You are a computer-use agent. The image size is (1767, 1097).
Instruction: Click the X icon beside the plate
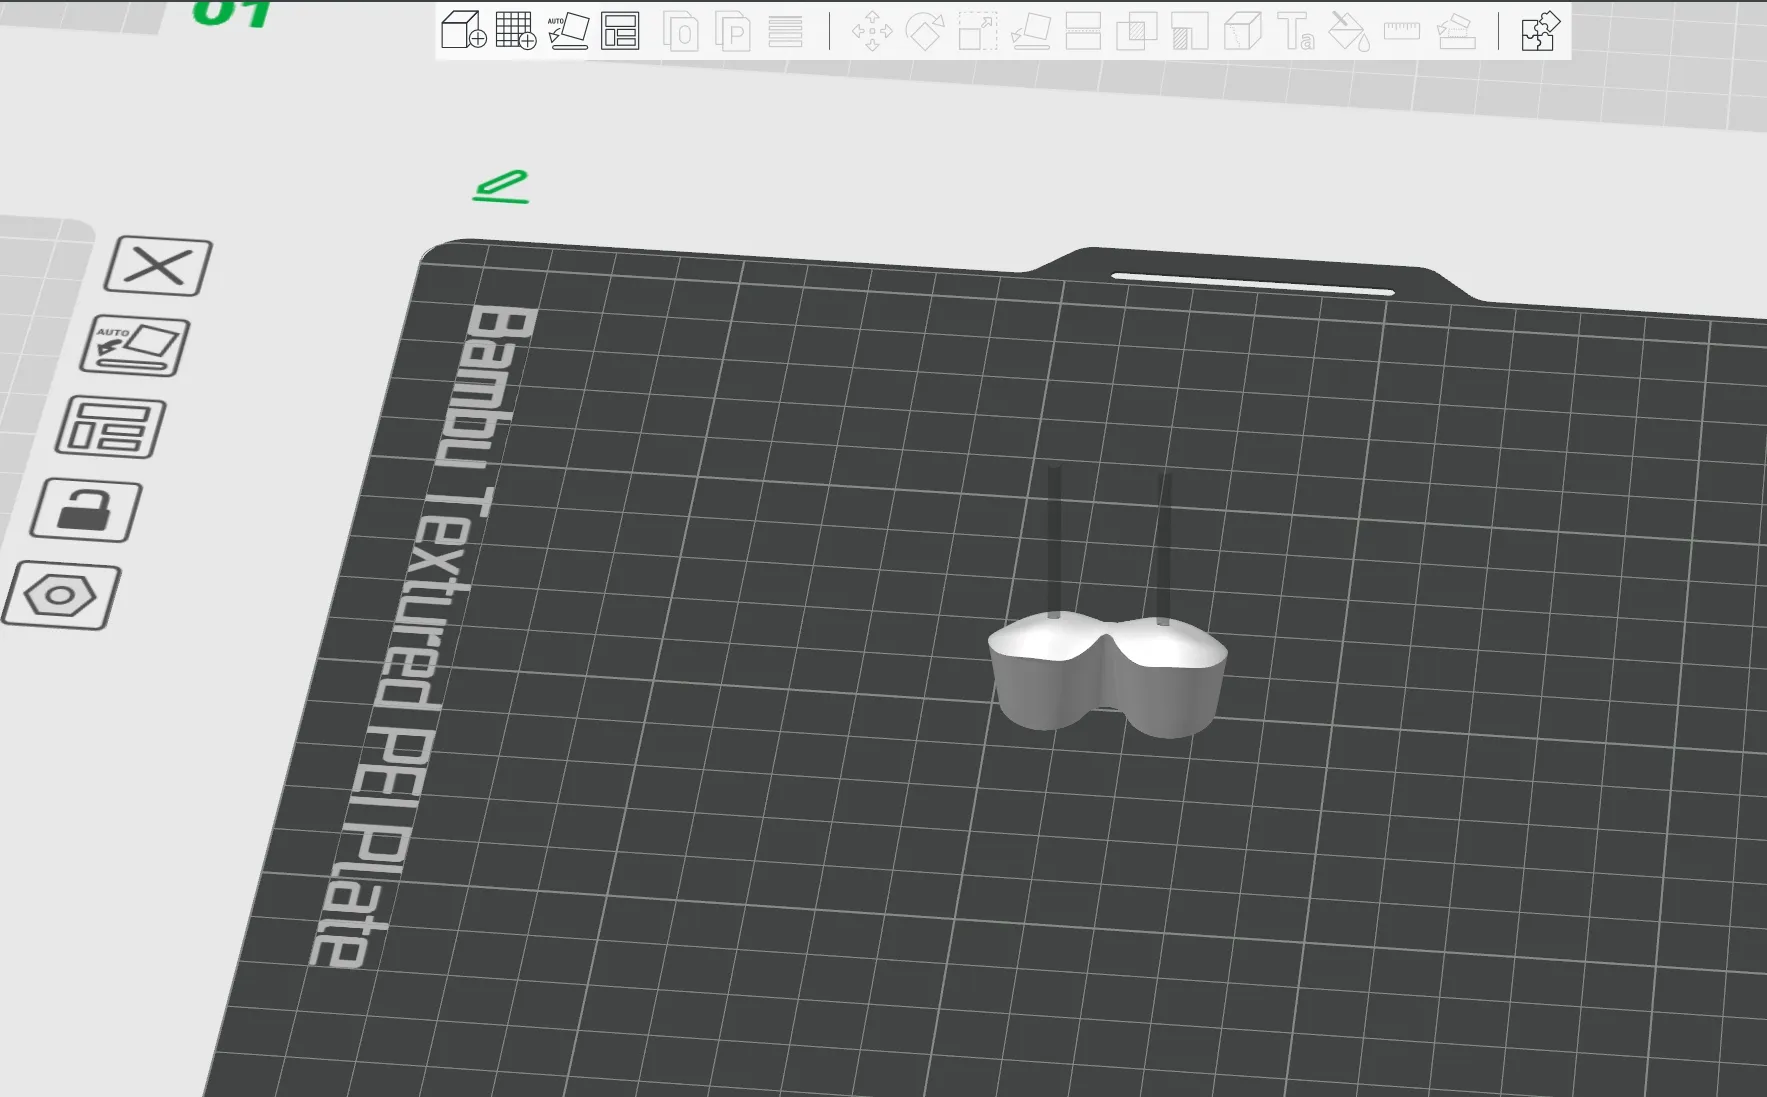coord(159,266)
